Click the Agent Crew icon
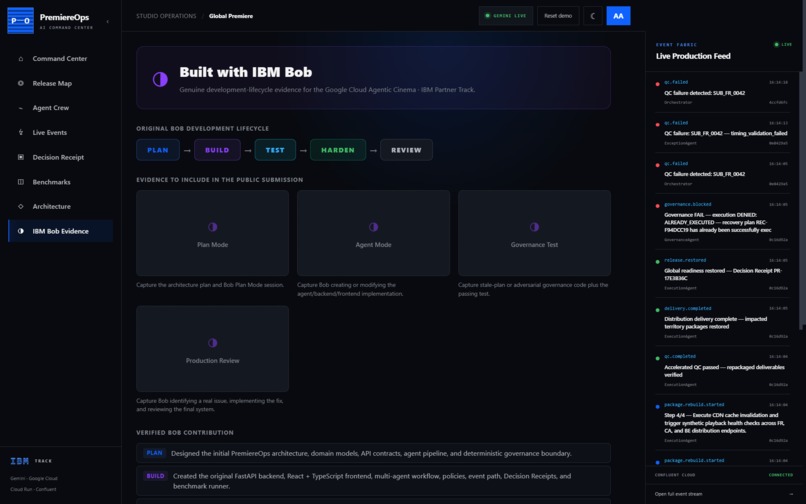Screen dimensions: 806x504 coord(21,108)
